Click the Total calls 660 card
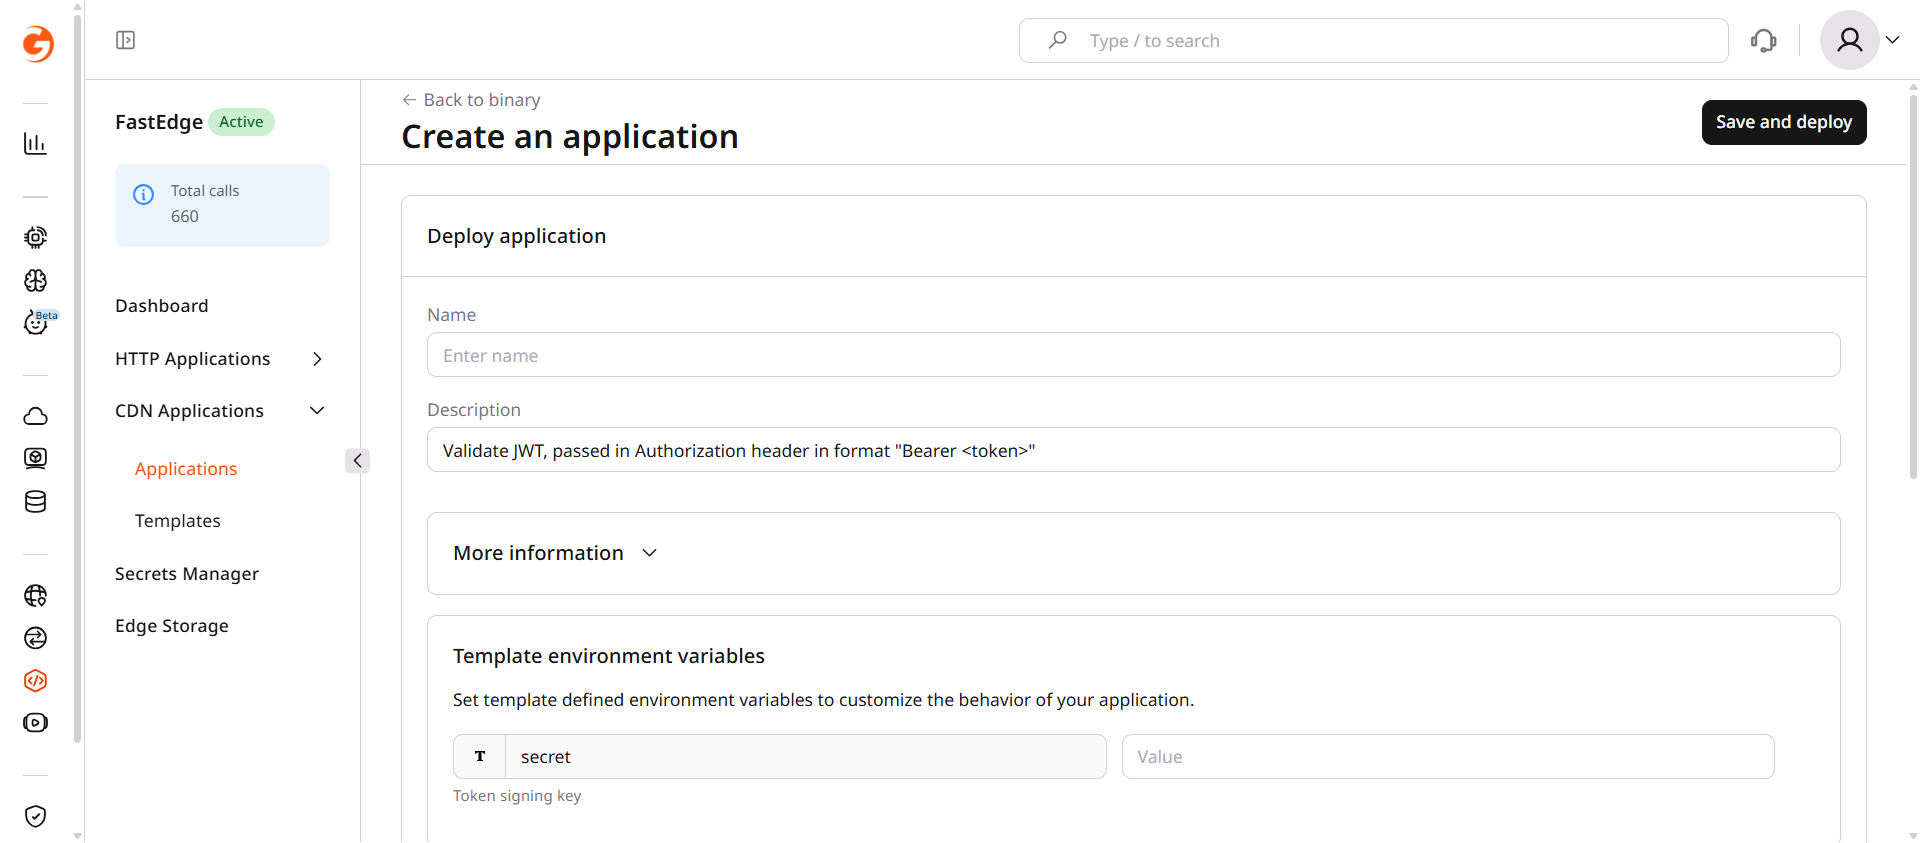1920x843 pixels. click(222, 205)
